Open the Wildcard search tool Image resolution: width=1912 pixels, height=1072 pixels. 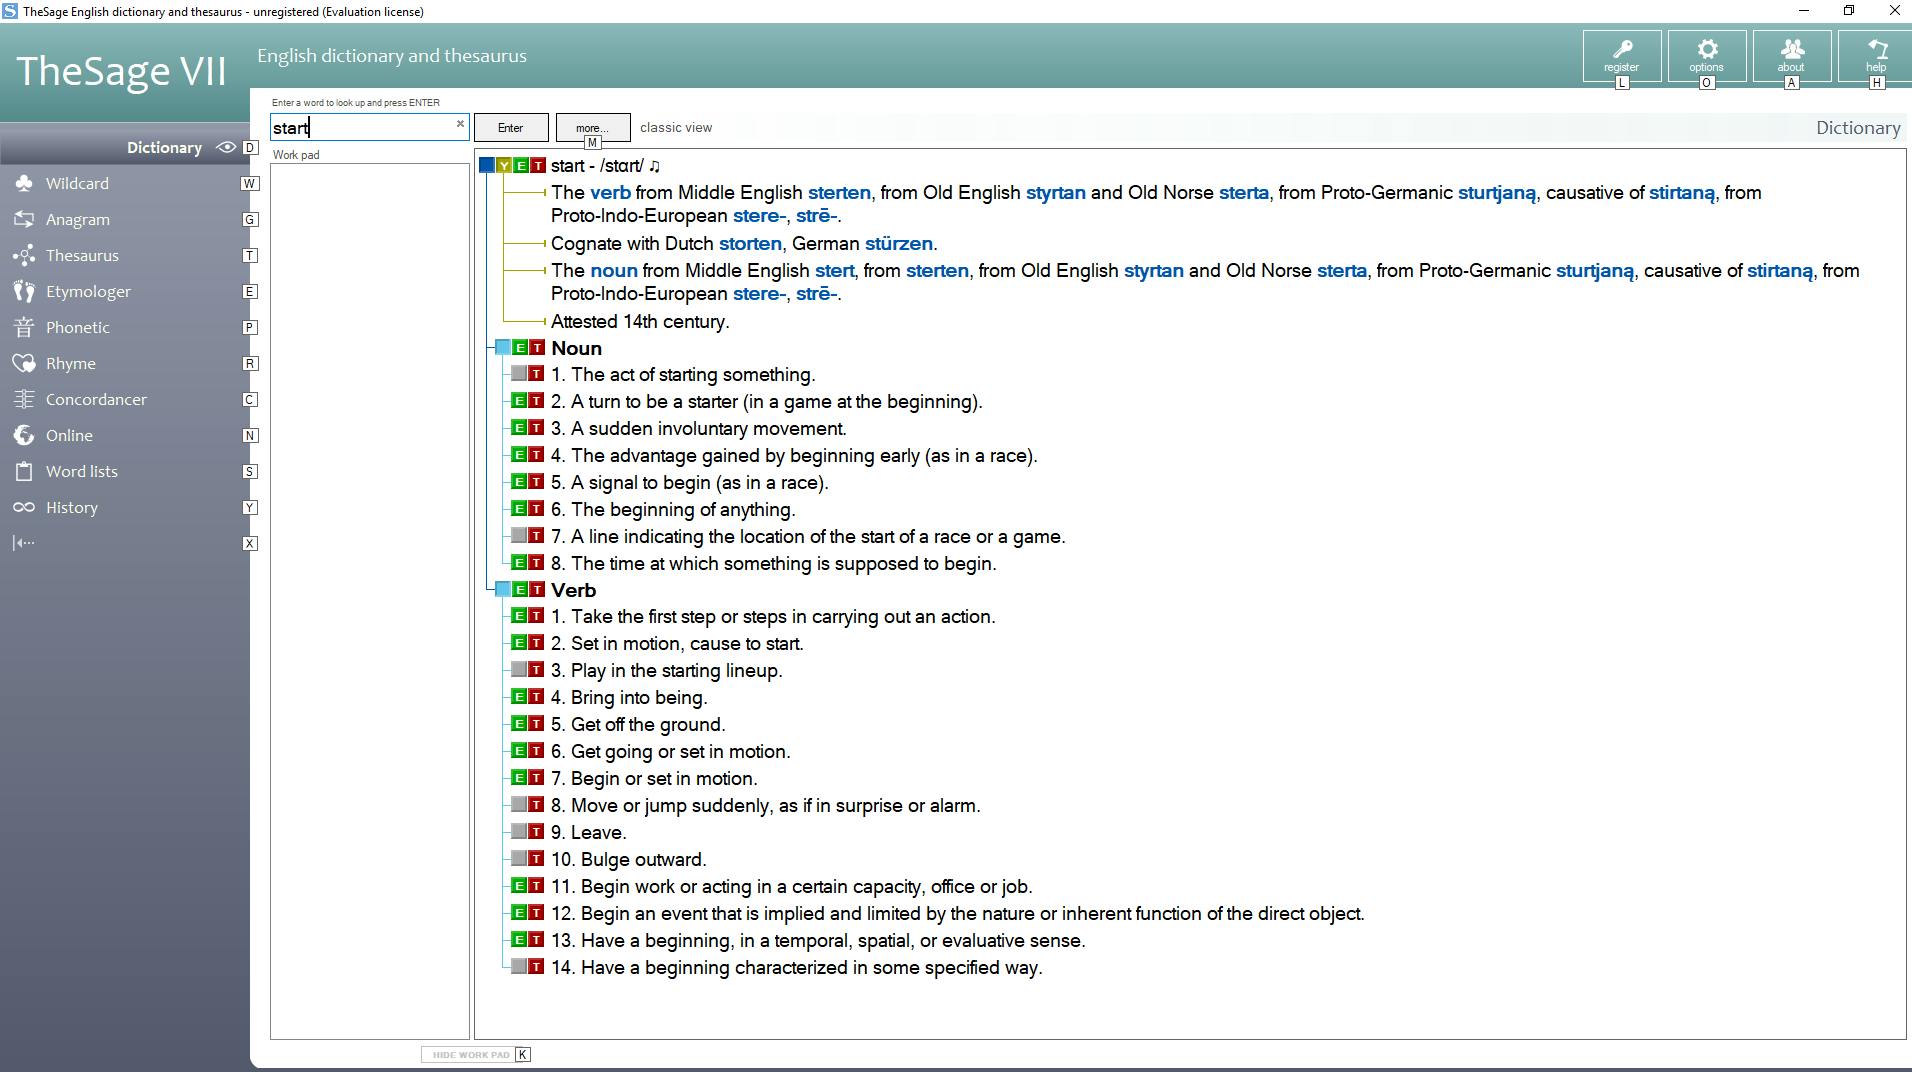[x=77, y=184]
